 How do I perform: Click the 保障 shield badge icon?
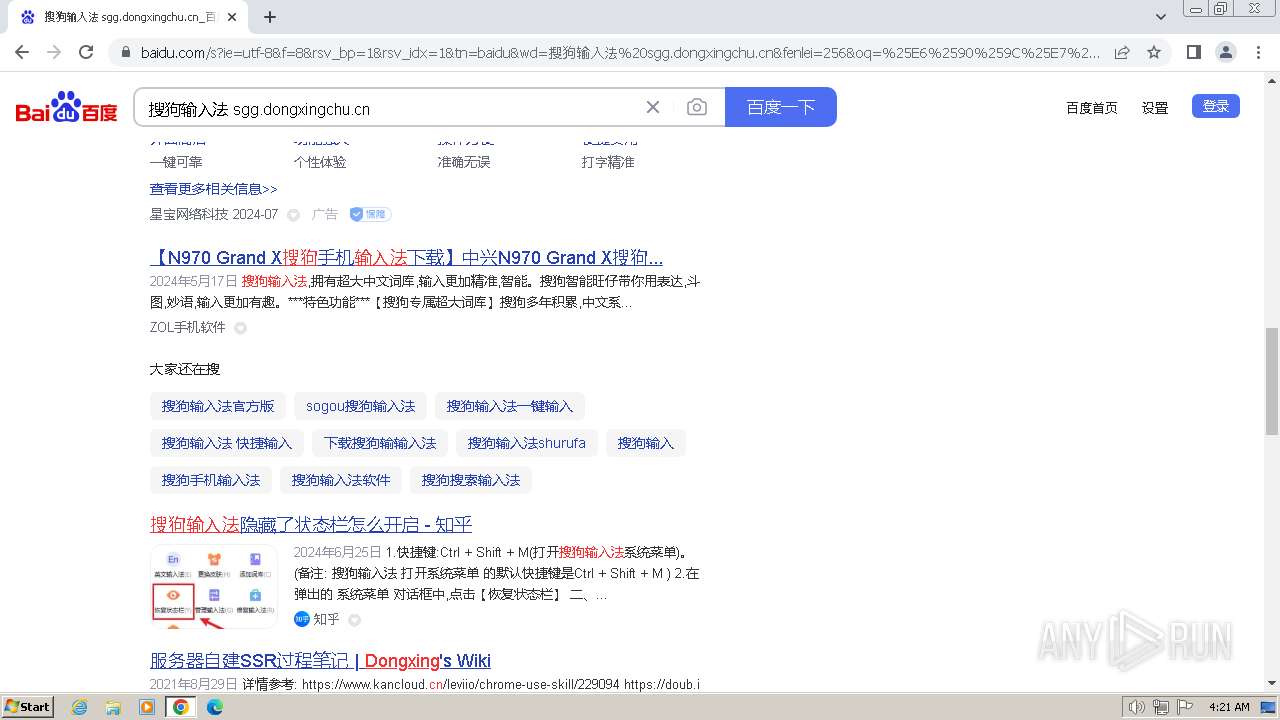point(370,214)
